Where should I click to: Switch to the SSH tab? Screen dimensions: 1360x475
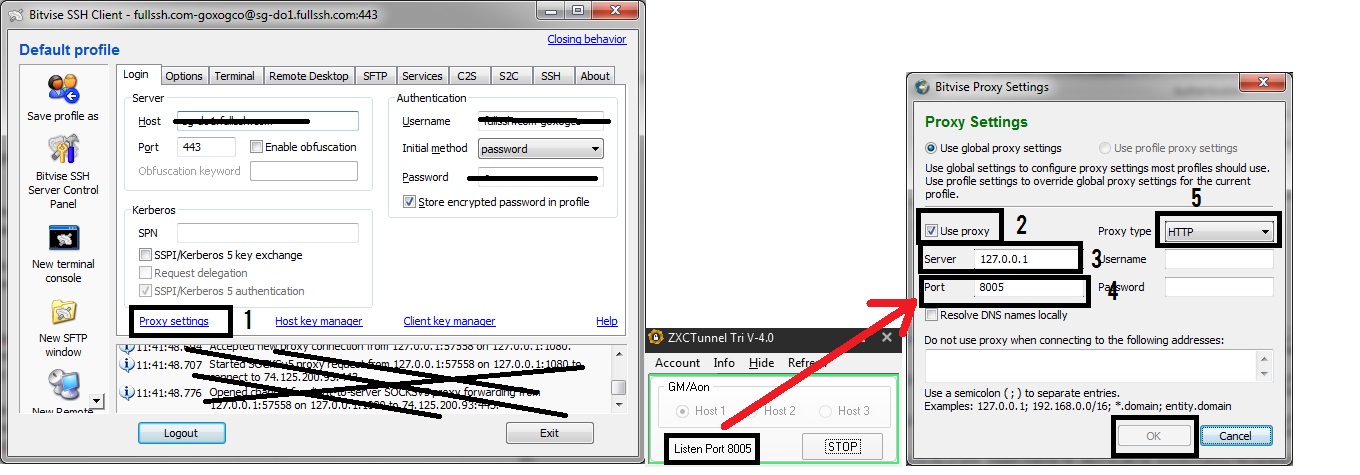(x=551, y=76)
